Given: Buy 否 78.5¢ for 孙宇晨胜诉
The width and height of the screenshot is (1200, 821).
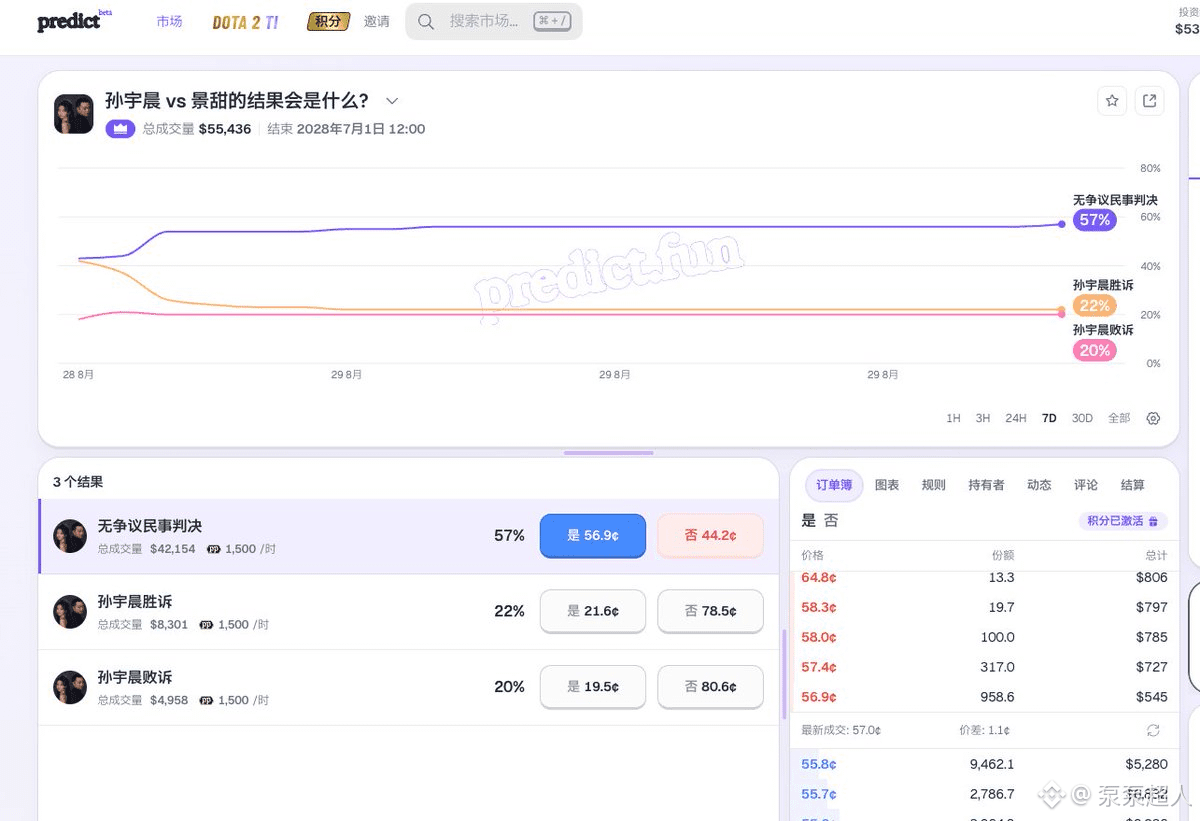Looking at the screenshot, I should (710, 611).
